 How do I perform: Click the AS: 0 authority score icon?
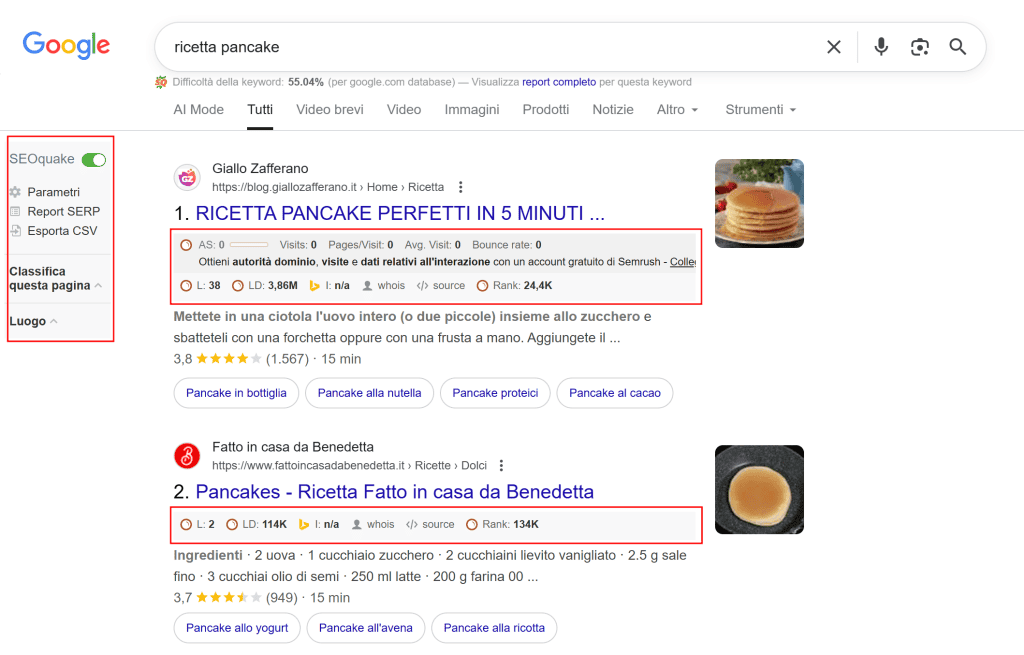[x=186, y=245]
